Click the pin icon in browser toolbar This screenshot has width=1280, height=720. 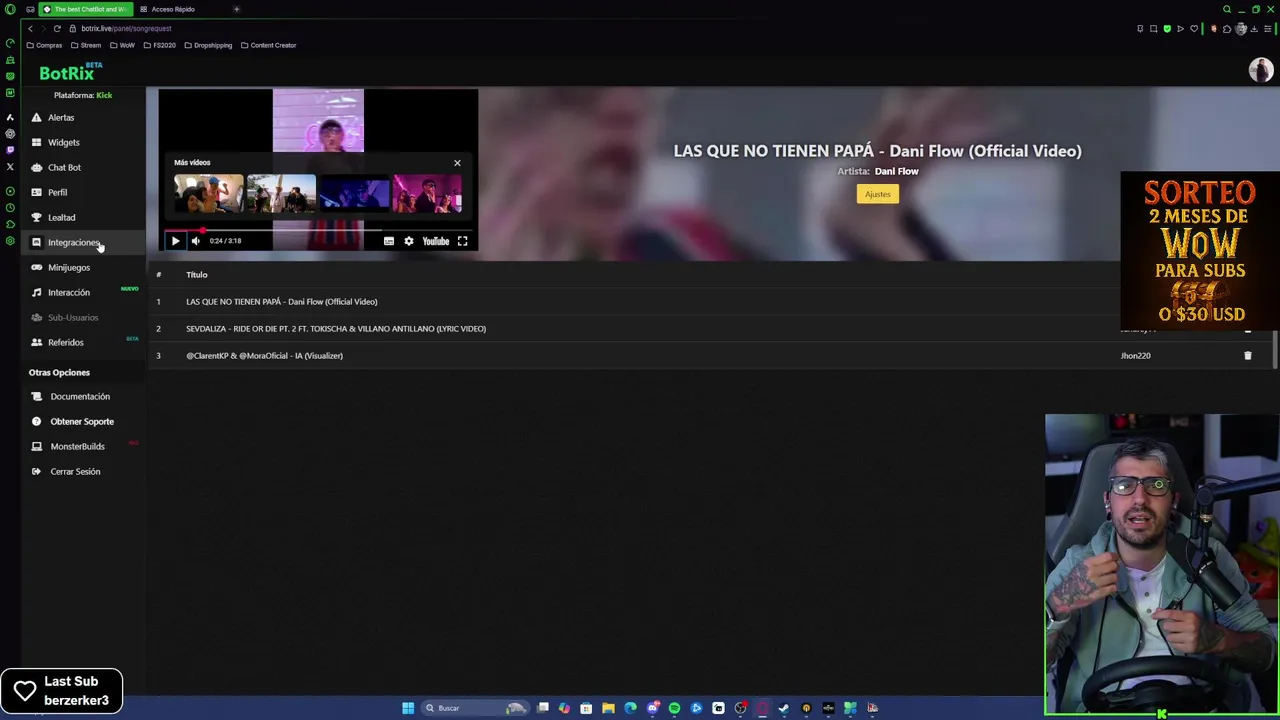tap(1140, 28)
